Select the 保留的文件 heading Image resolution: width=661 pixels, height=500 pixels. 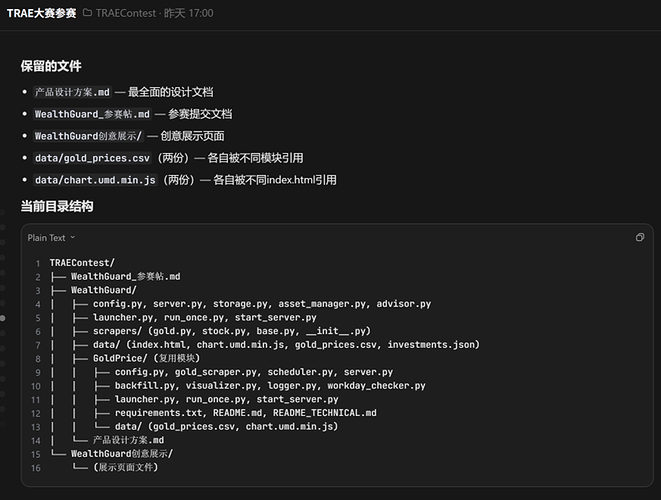tap(51, 66)
